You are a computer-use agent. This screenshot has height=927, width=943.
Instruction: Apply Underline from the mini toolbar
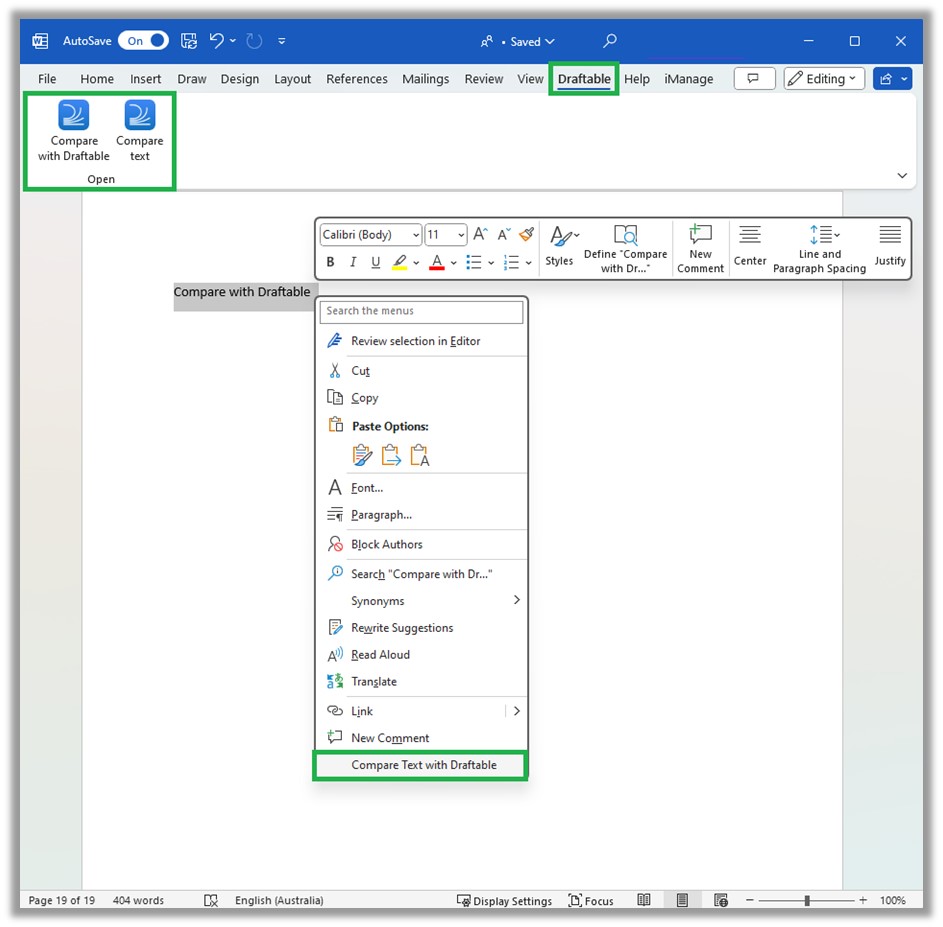coord(375,262)
